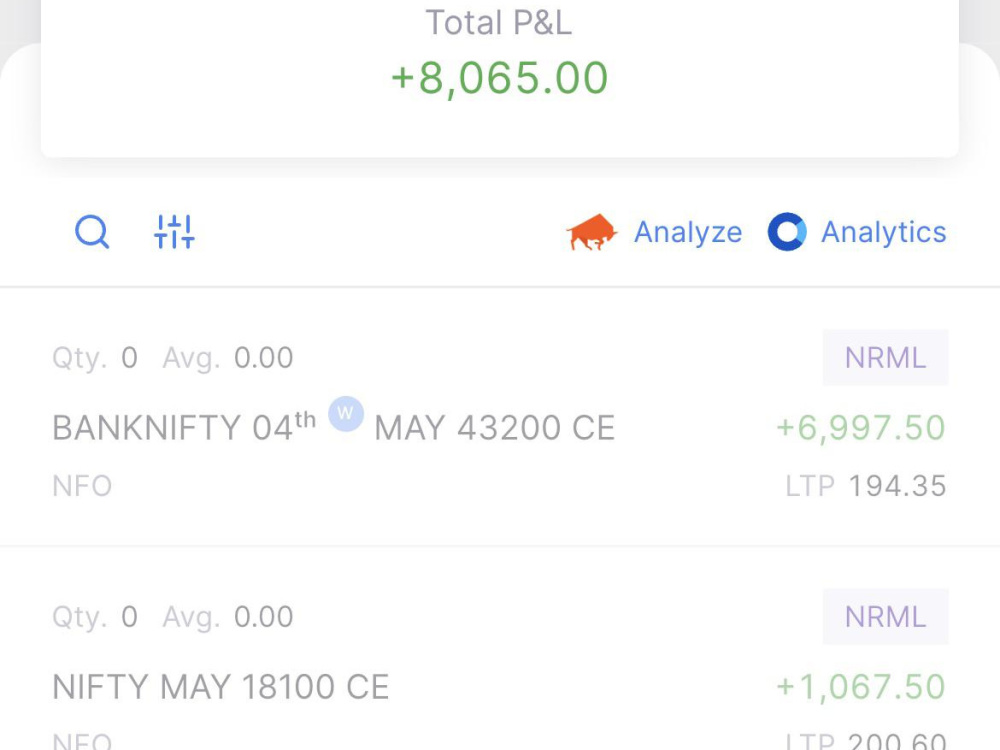This screenshot has width=1000, height=750.
Task: Tap the weekly 'W' badge on BANKNIFTY
Action: (346, 414)
